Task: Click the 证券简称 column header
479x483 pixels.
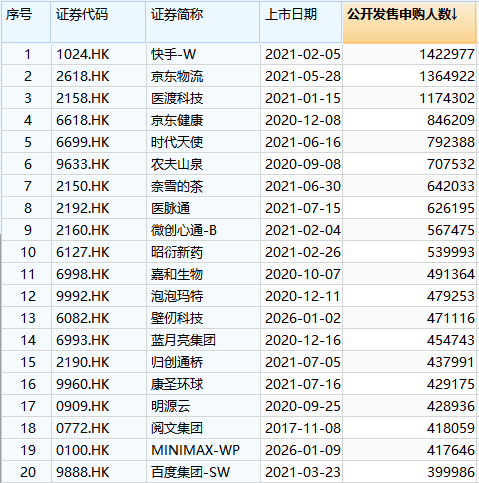Action: click(x=203, y=22)
